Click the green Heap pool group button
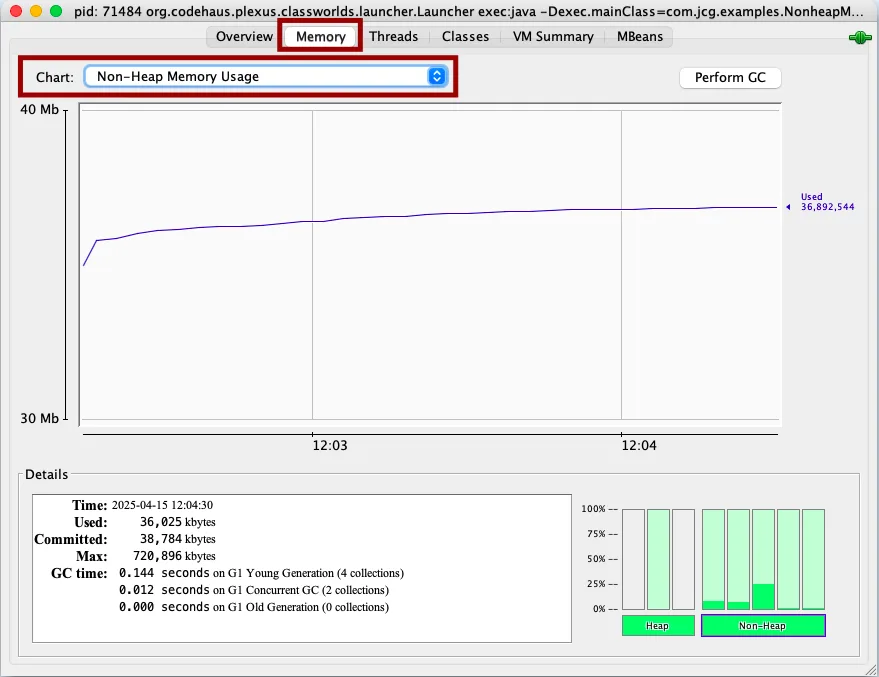This screenshot has height=677, width=879. [x=658, y=625]
